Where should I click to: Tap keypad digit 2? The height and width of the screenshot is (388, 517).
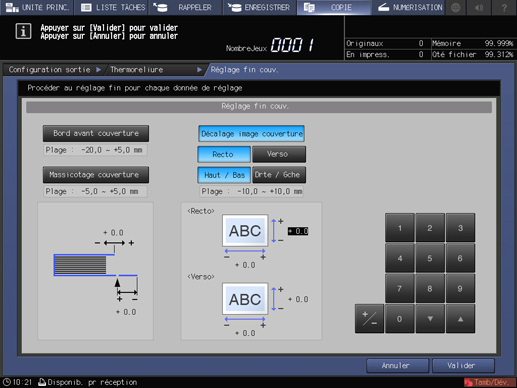pos(430,228)
